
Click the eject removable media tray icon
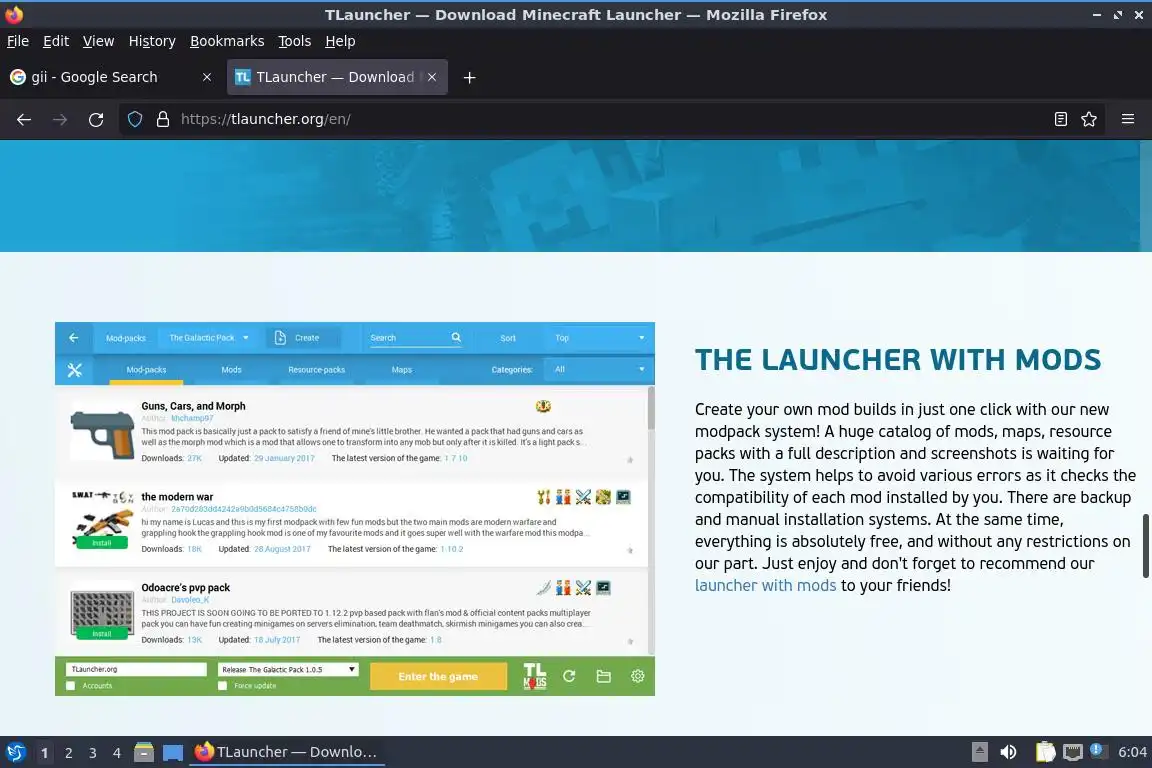(x=979, y=752)
